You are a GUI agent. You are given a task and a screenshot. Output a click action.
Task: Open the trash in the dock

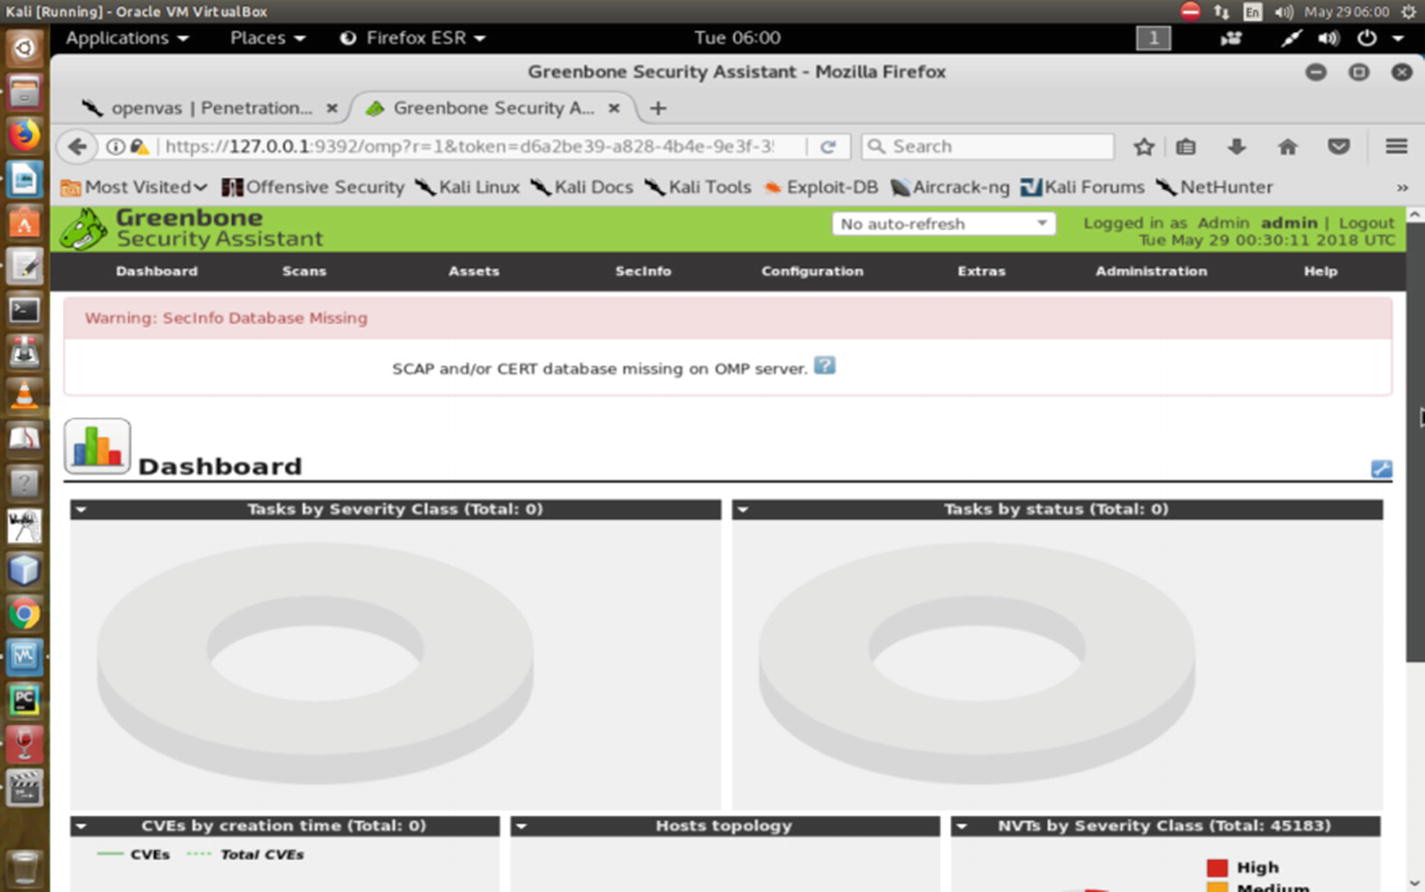(25, 868)
